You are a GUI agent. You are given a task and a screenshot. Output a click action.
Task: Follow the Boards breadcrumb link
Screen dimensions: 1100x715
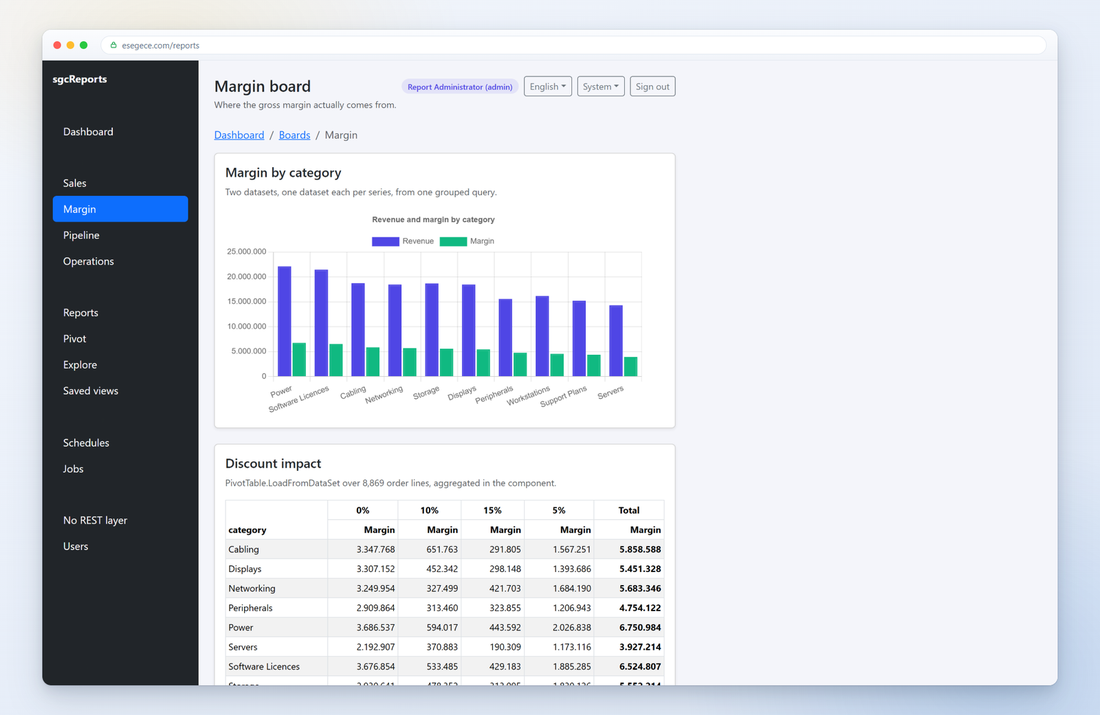(295, 135)
